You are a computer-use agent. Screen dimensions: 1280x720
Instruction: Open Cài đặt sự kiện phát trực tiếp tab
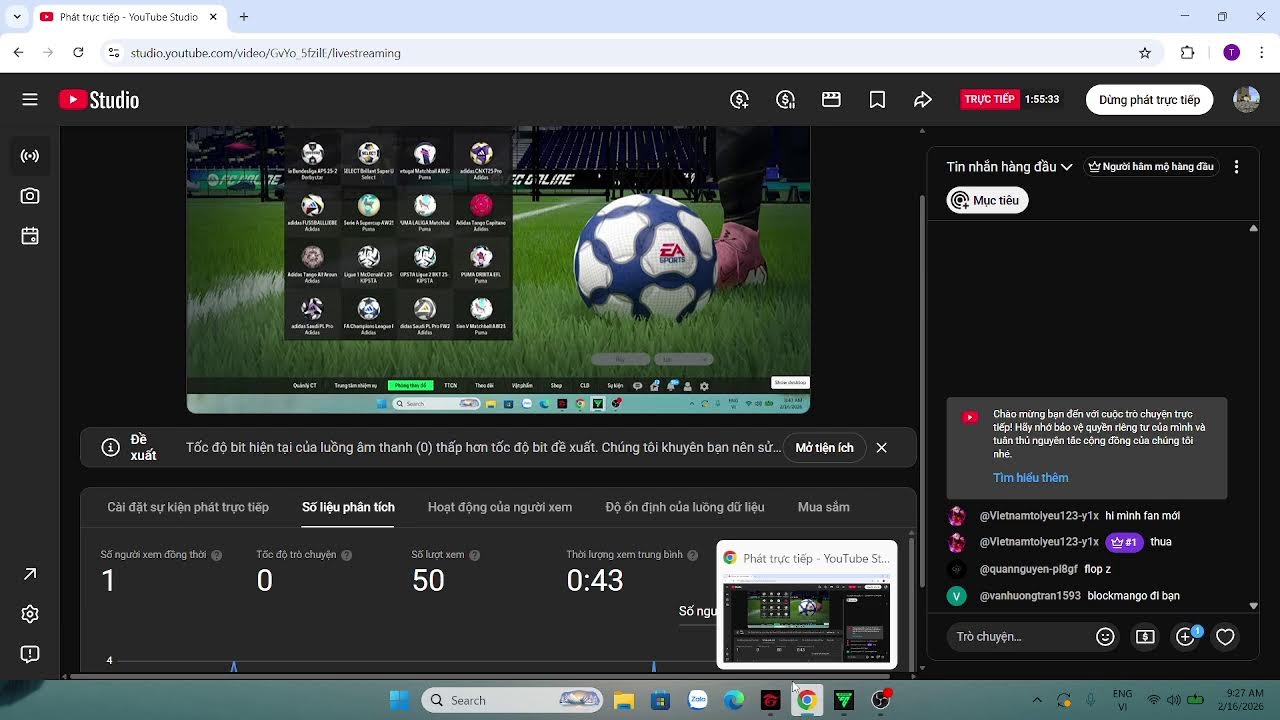[x=188, y=507]
